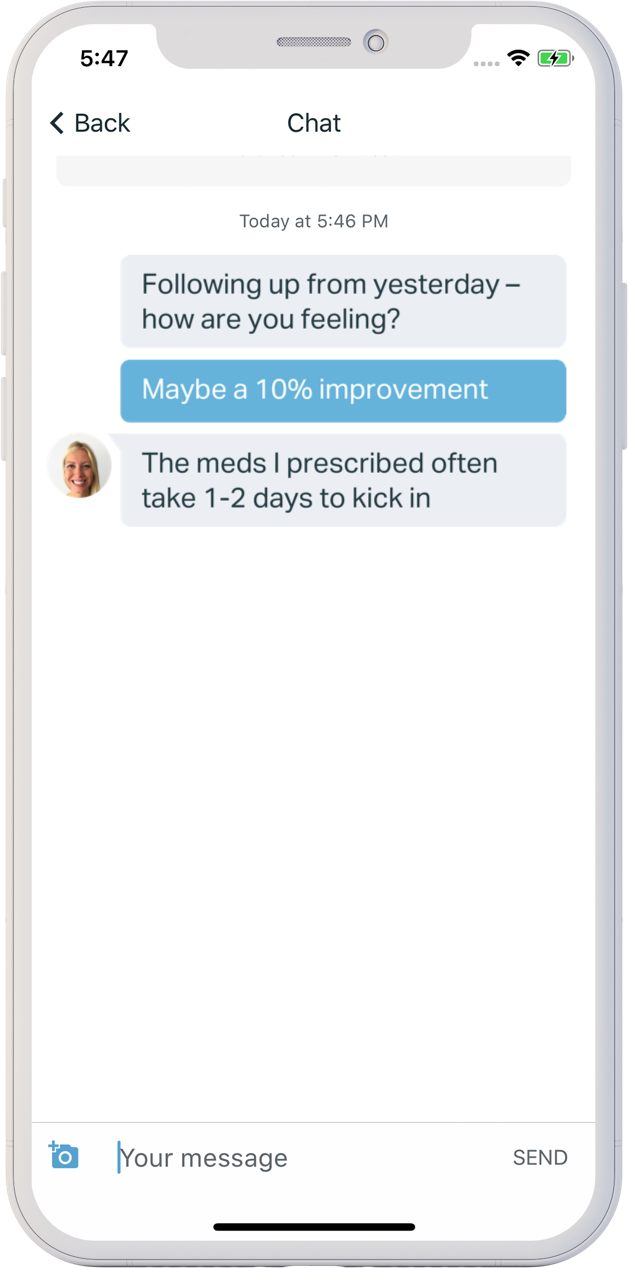628x1268 pixels.
Task: Tap the front camera lens in notch
Action: (375, 42)
